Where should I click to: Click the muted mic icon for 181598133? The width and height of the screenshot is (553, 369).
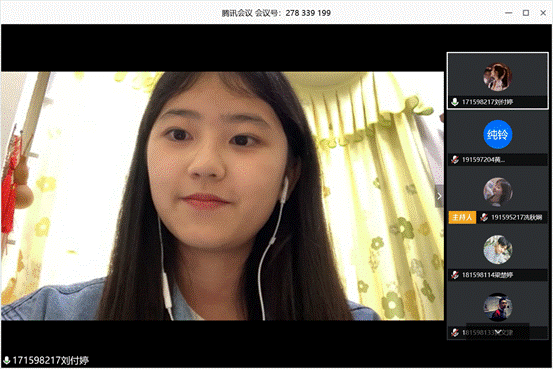[x=455, y=332]
